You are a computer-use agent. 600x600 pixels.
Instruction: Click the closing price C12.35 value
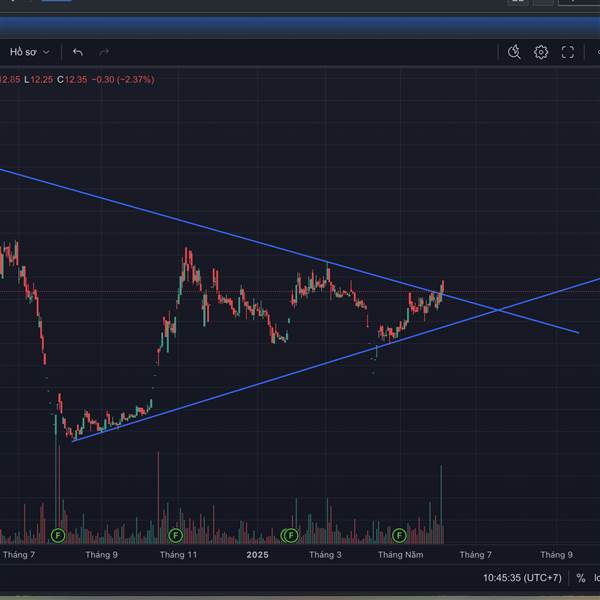[72, 80]
